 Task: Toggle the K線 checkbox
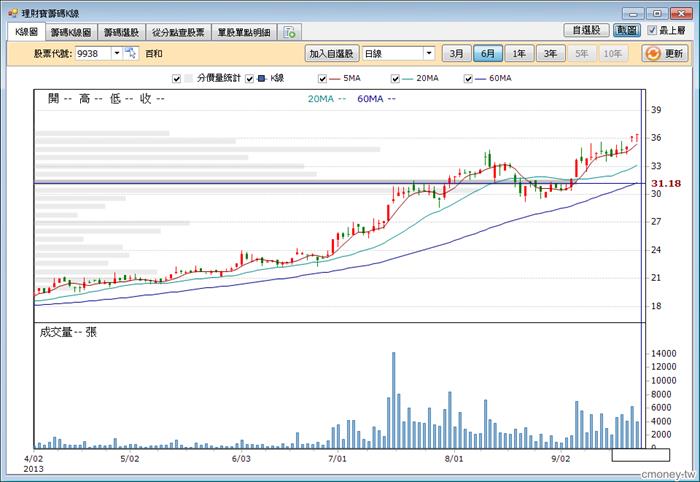click(250, 79)
